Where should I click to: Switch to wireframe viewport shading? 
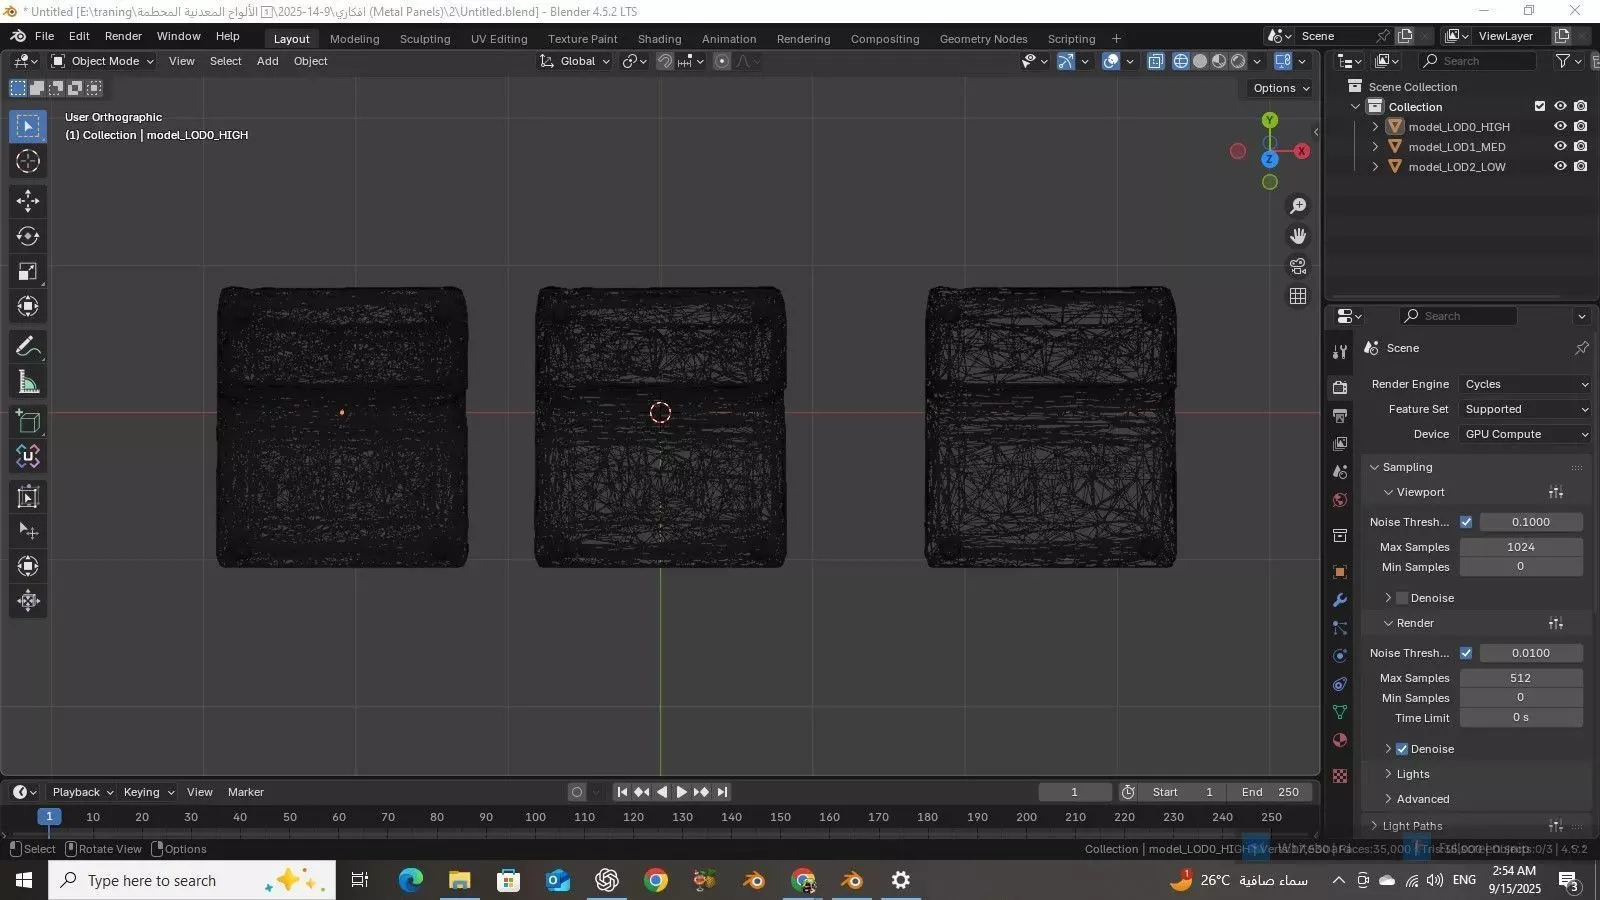(1181, 61)
